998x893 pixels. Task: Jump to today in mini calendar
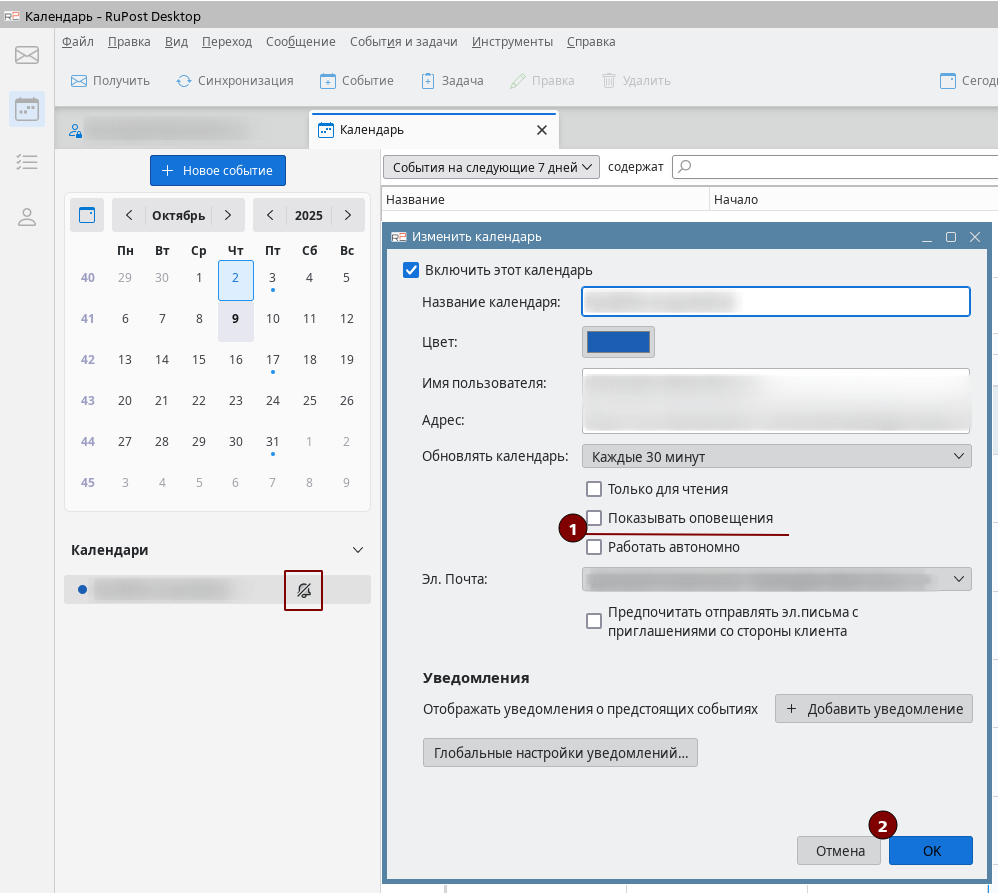pos(87,215)
